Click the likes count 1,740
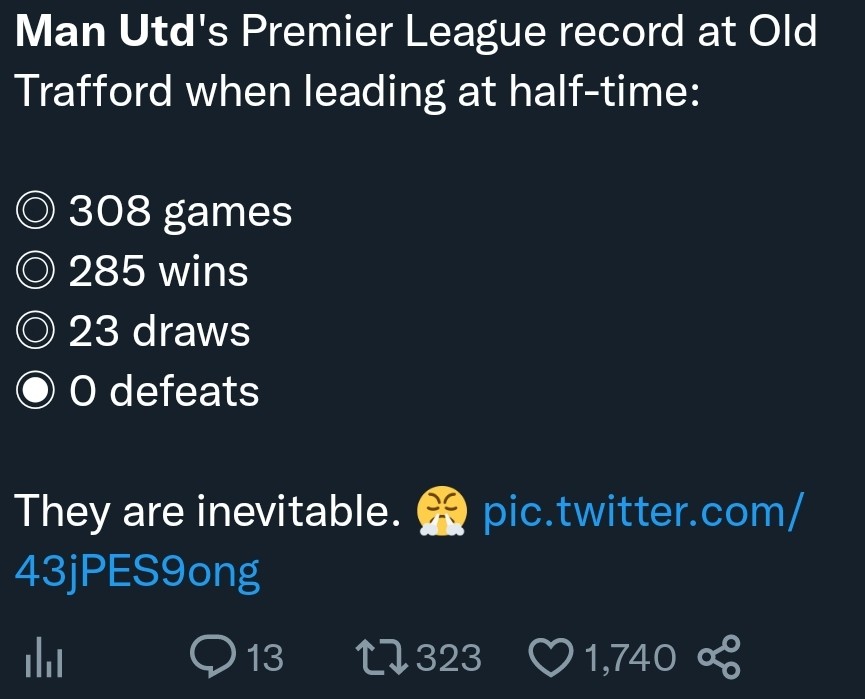This screenshot has width=865, height=699. coord(629,658)
